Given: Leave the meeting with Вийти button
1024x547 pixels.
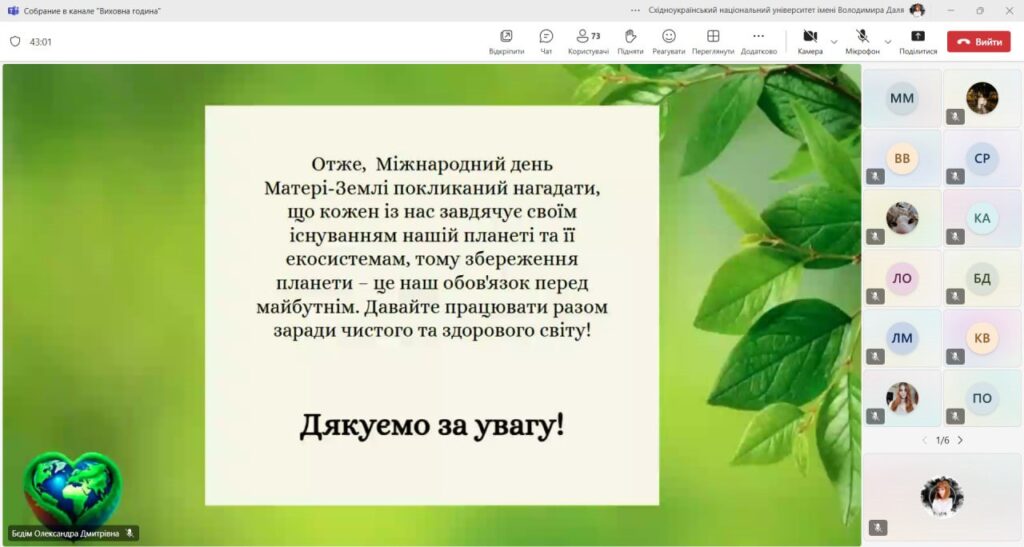Looking at the screenshot, I should tap(979, 42).
